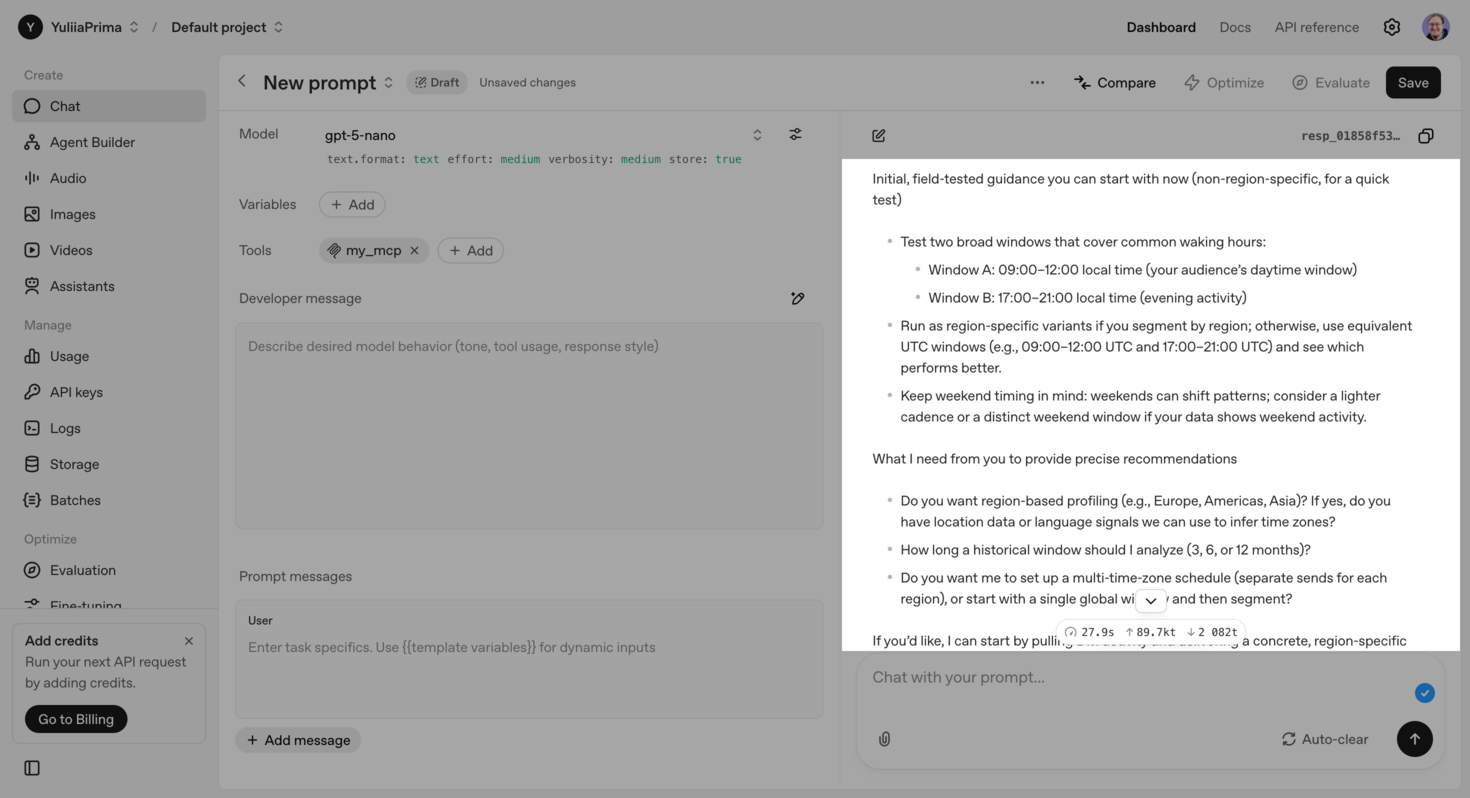The image size is (1470, 798).
Task: Click the Chat with your prompt field
Action: 1130,677
